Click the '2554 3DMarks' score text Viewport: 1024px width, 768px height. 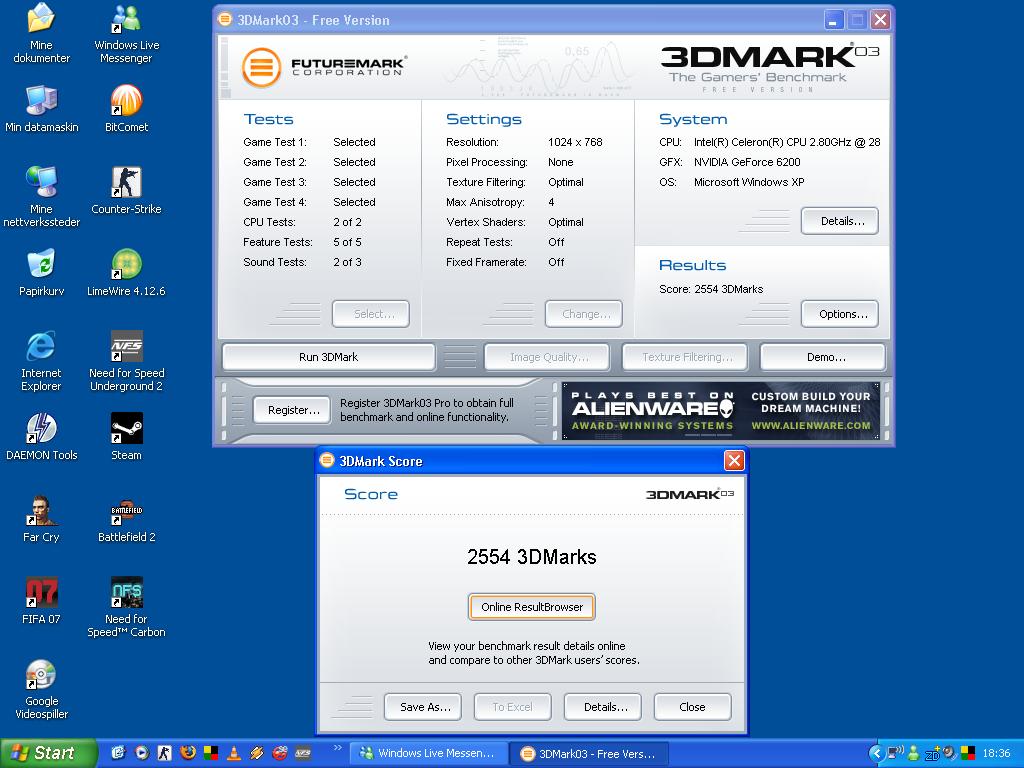point(532,556)
